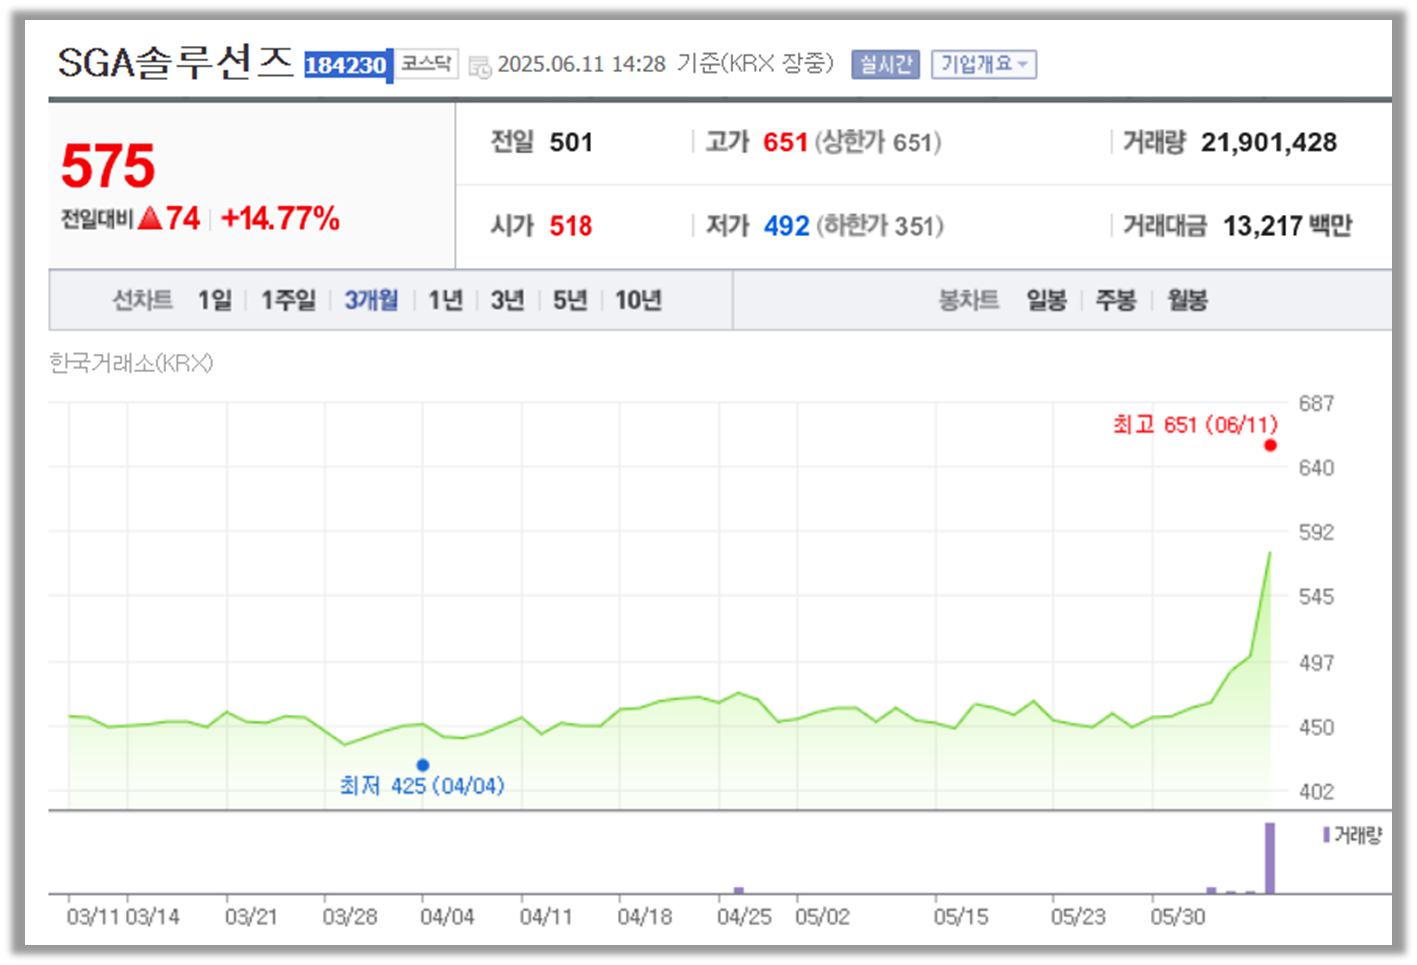Viewport: 1417px width, 965px height.
Task: Click the red 최고 651 chart marker dot
Action: pyautogui.click(x=1270, y=445)
